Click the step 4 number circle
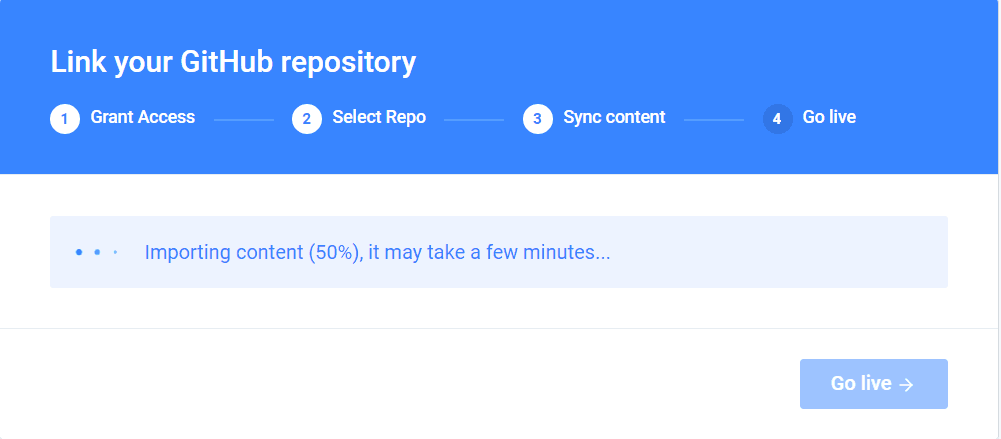Viewport: 1001px width, 439px height. point(777,119)
